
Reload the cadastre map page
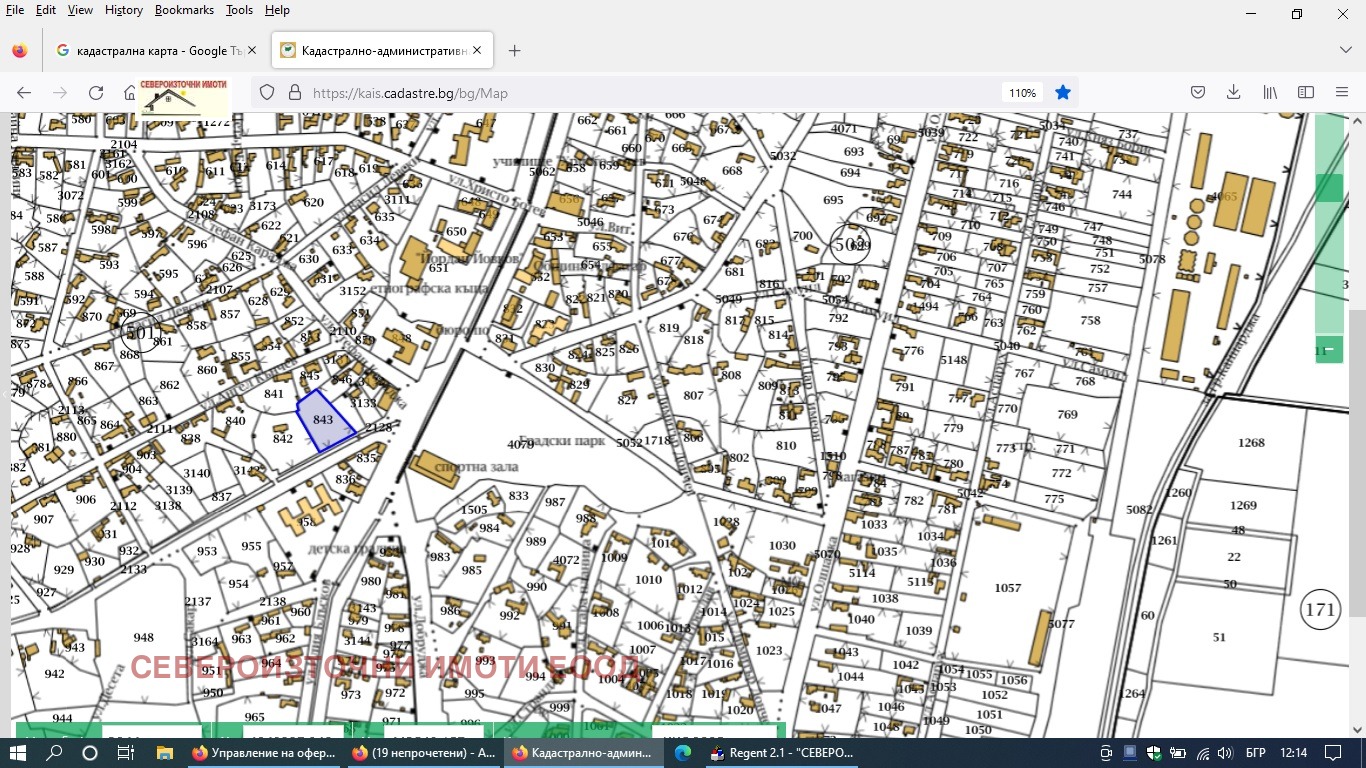[96, 93]
